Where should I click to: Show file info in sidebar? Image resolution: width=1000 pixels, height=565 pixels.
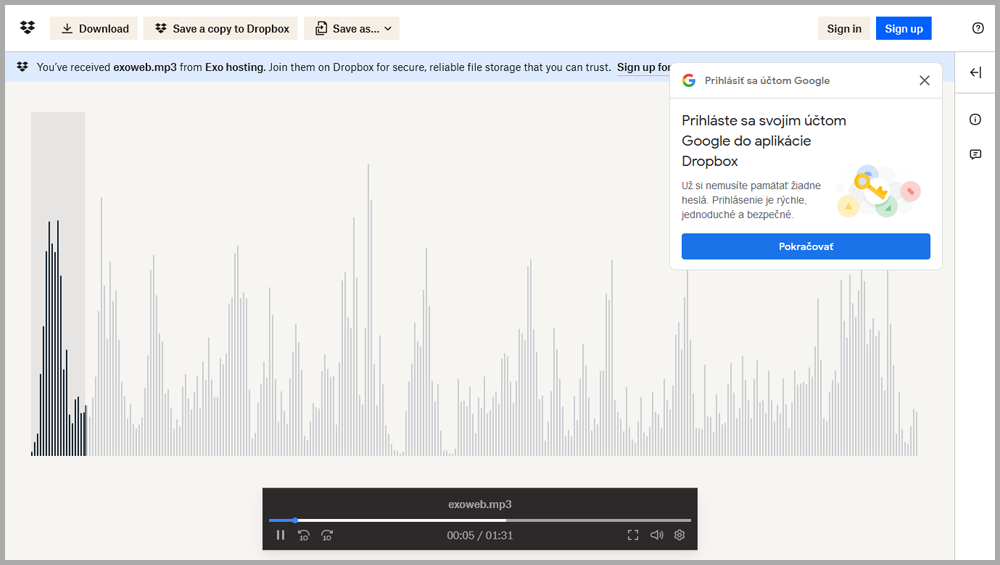(x=975, y=119)
